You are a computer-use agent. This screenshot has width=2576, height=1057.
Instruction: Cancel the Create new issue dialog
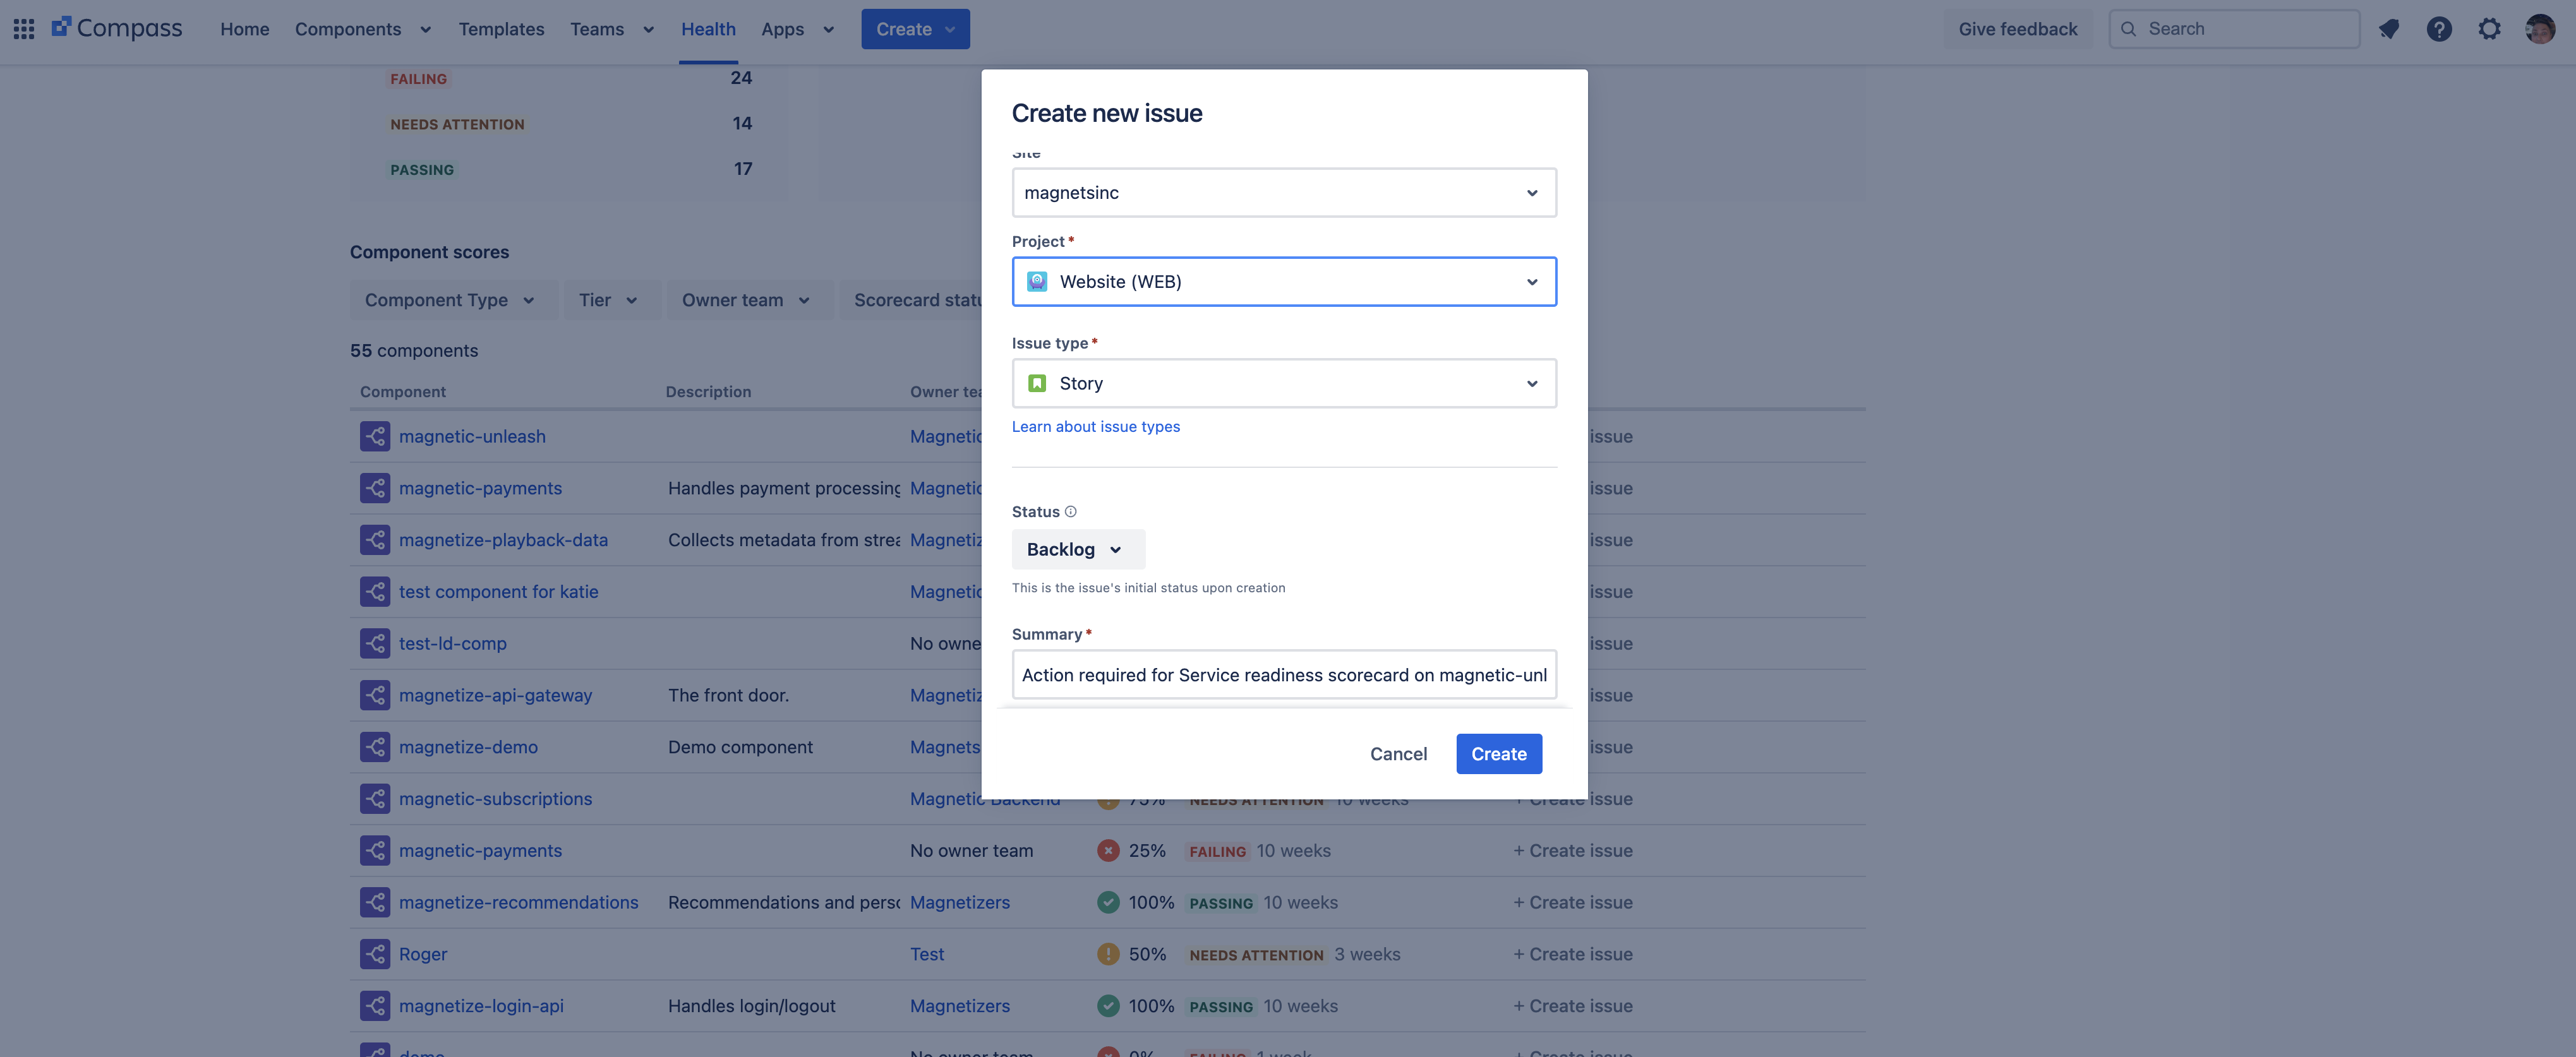(x=1398, y=754)
